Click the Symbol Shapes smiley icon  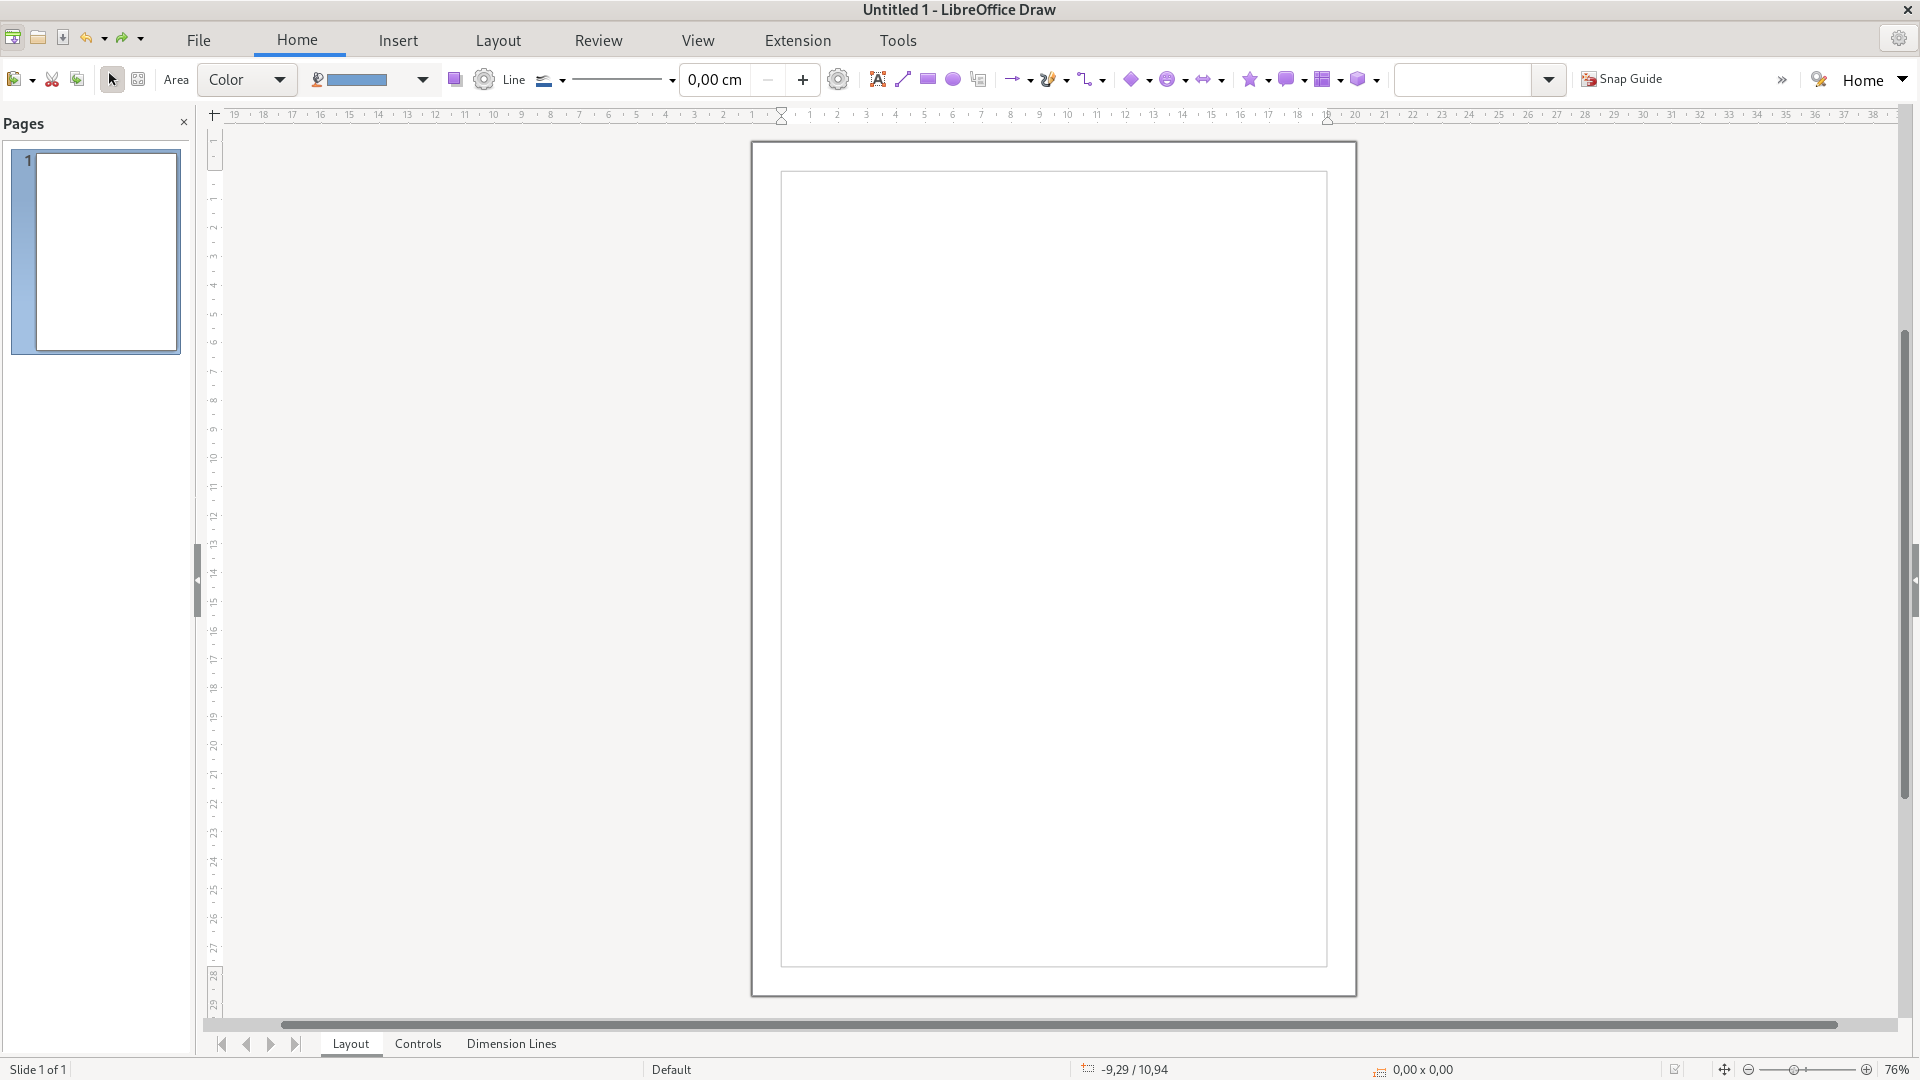coord(1166,79)
